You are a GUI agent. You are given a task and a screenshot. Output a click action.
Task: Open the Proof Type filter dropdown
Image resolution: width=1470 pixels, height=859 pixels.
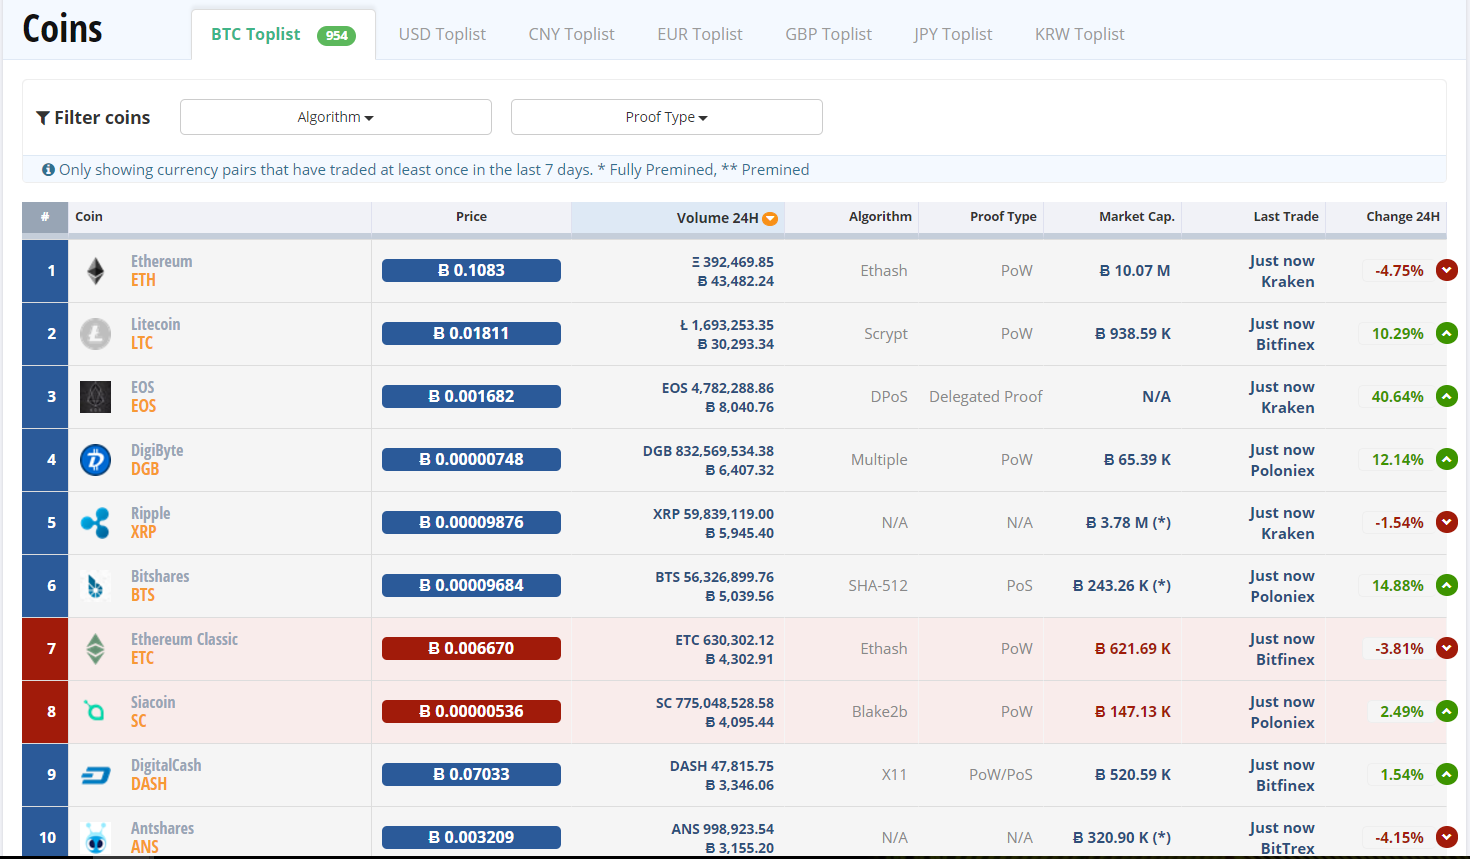coord(667,117)
